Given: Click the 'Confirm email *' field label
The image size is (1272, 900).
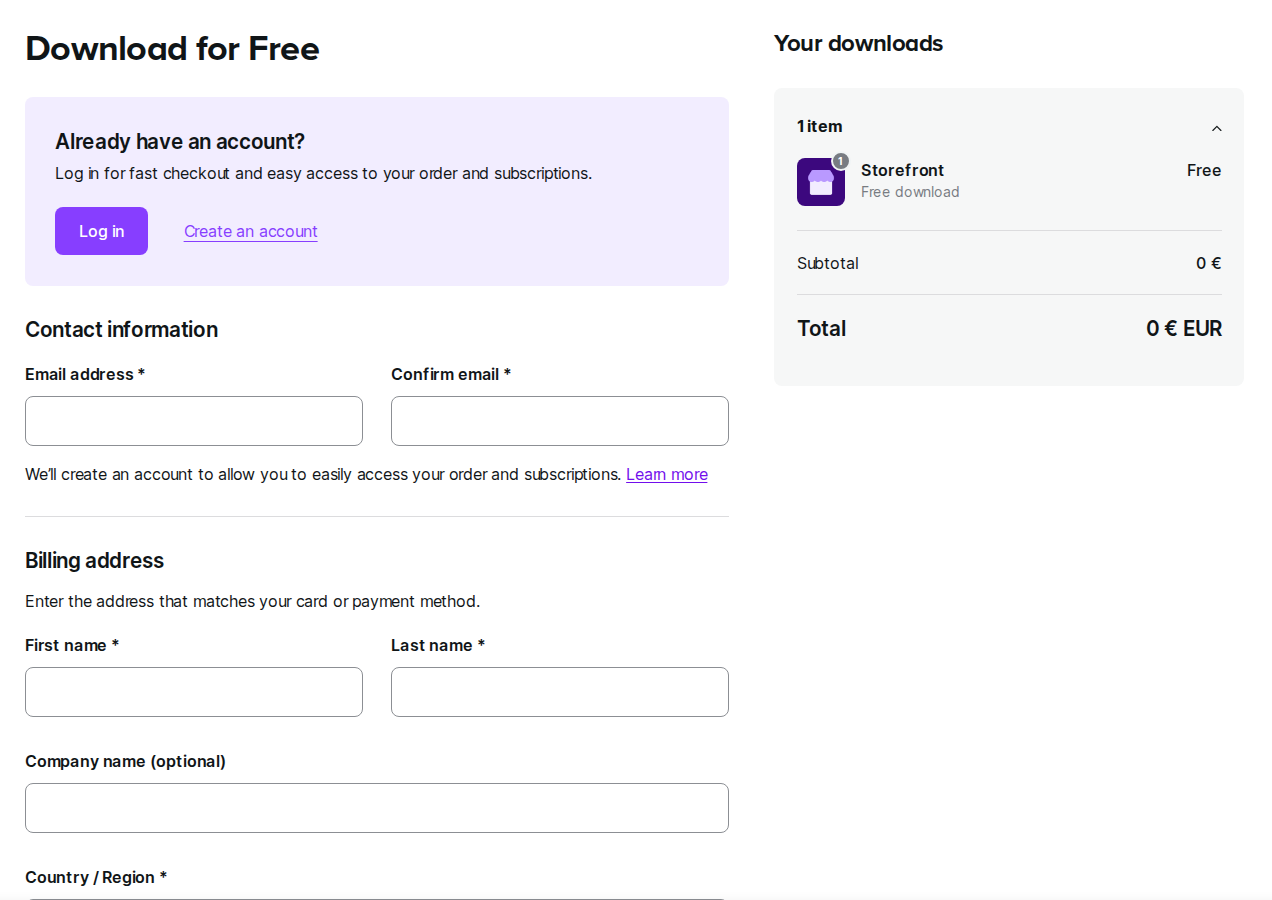Looking at the screenshot, I should (x=451, y=374).
